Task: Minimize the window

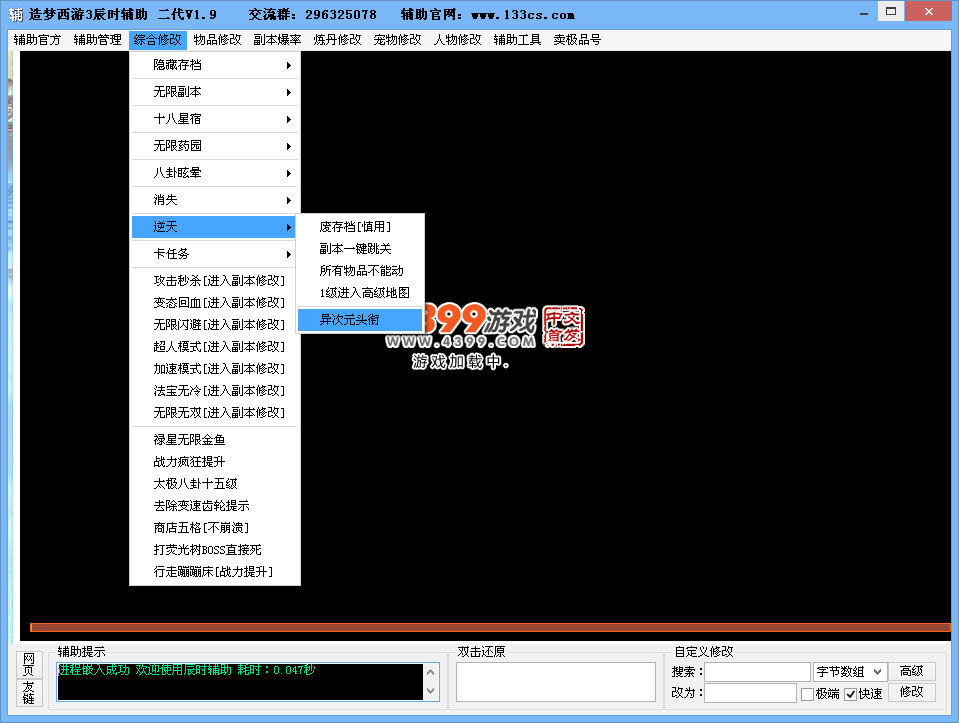Action: tap(864, 13)
